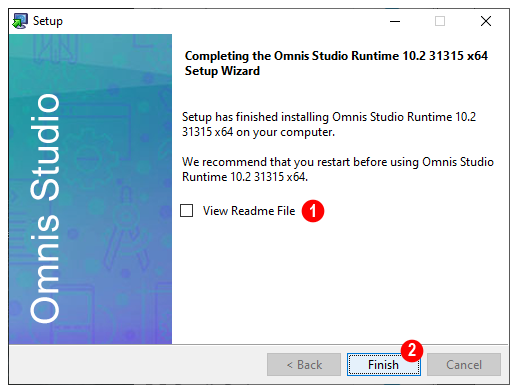Click the Setup installer icon in title bar
Image resolution: width=517 pixels, height=392 pixels.
coord(20,21)
